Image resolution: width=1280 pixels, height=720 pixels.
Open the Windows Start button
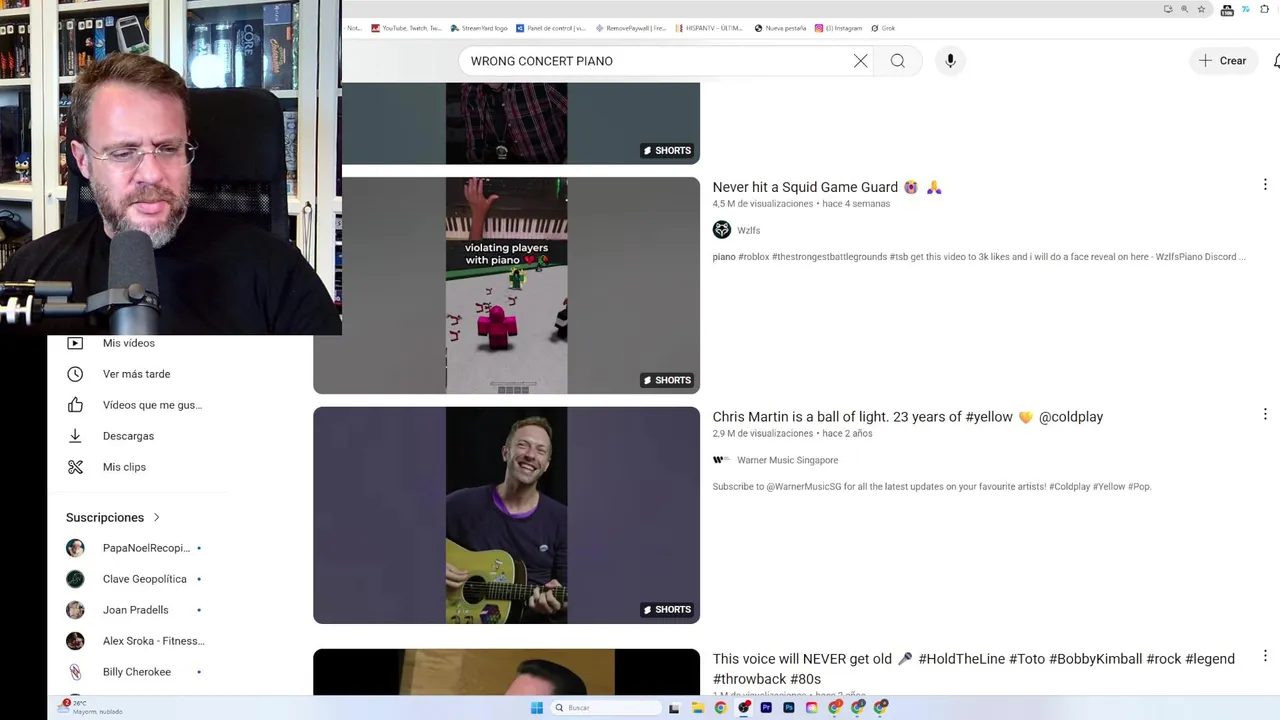(x=537, y=708)
